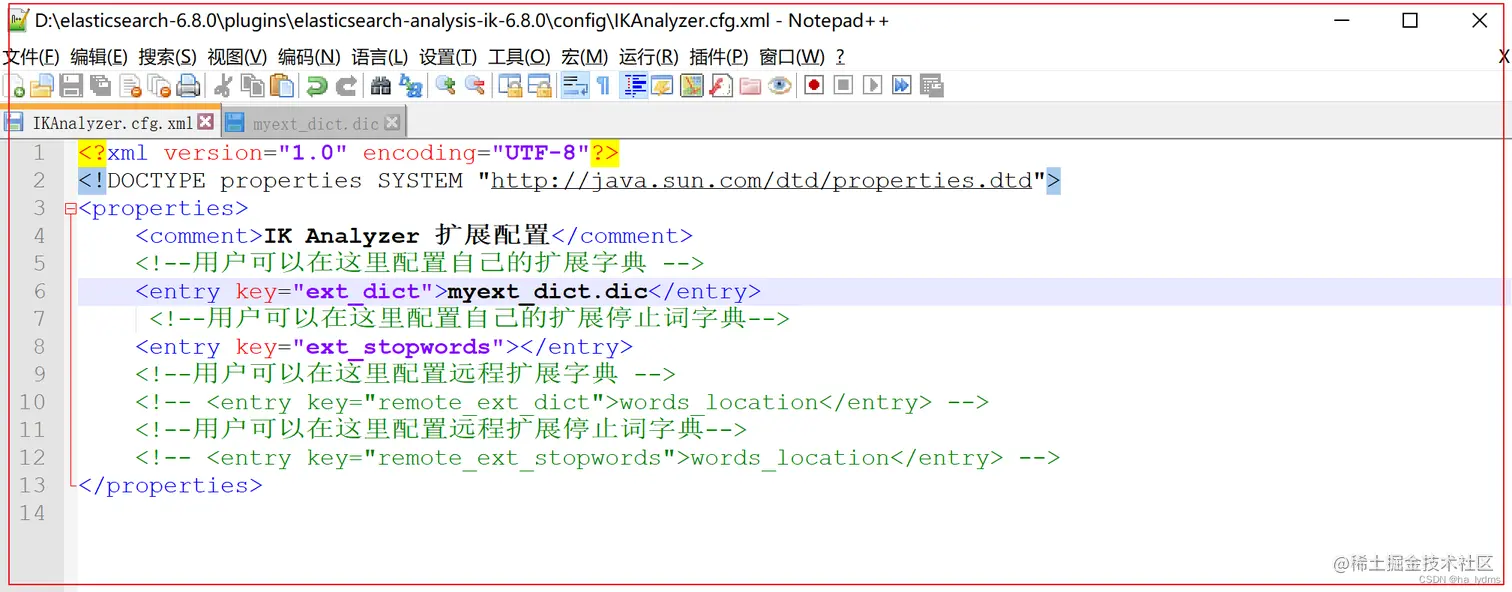This screenshot has height=592, width=1512.
Task: Close the myext_dict.dic tab
Action: pos(393,122)
